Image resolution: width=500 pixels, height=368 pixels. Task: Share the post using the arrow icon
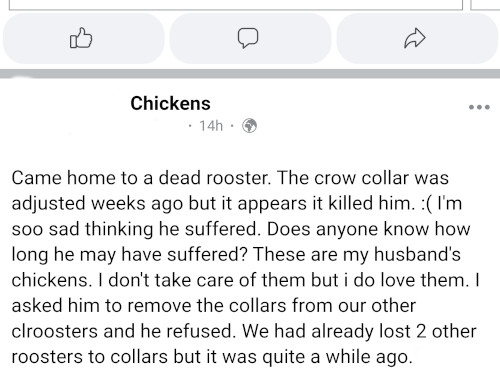coord(417,39)
